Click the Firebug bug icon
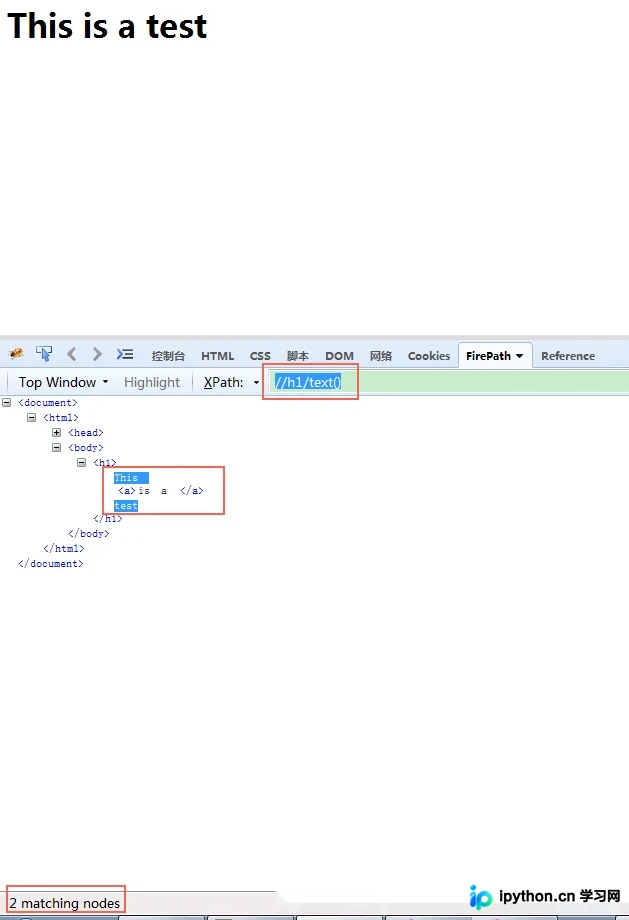The width and height of the screenshot is (629, 920). click(x=16, y=353)
